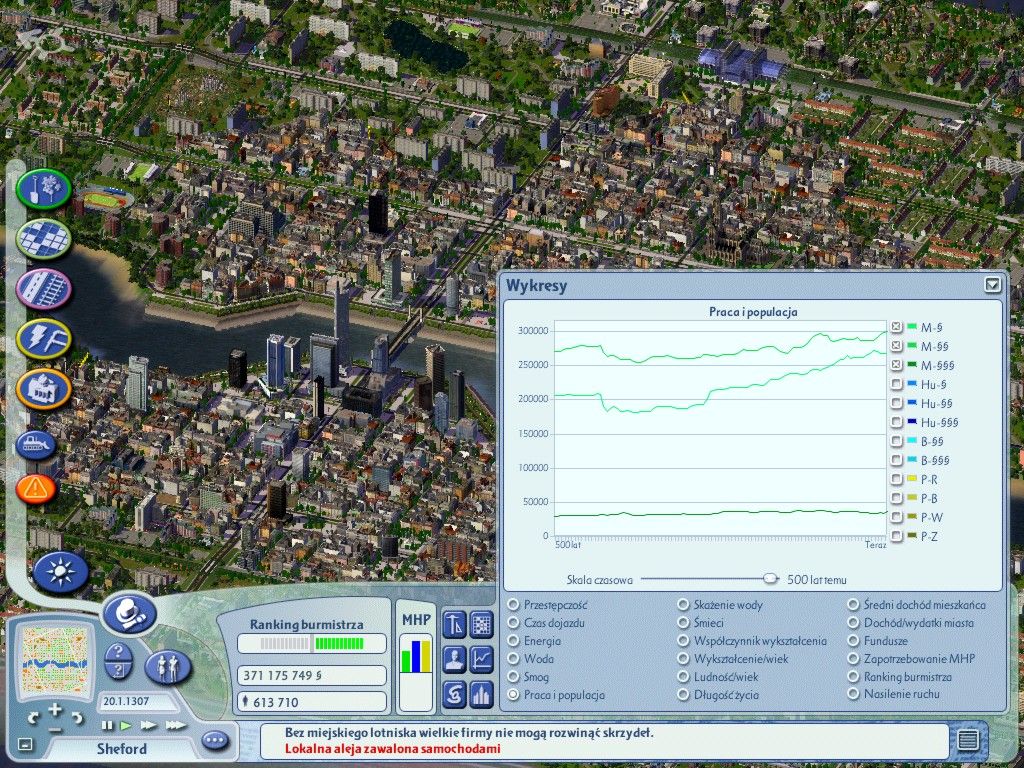The image size is (1024, 768).
Task: Open the three-dot options menu button
Action: (x=215, y=740)
